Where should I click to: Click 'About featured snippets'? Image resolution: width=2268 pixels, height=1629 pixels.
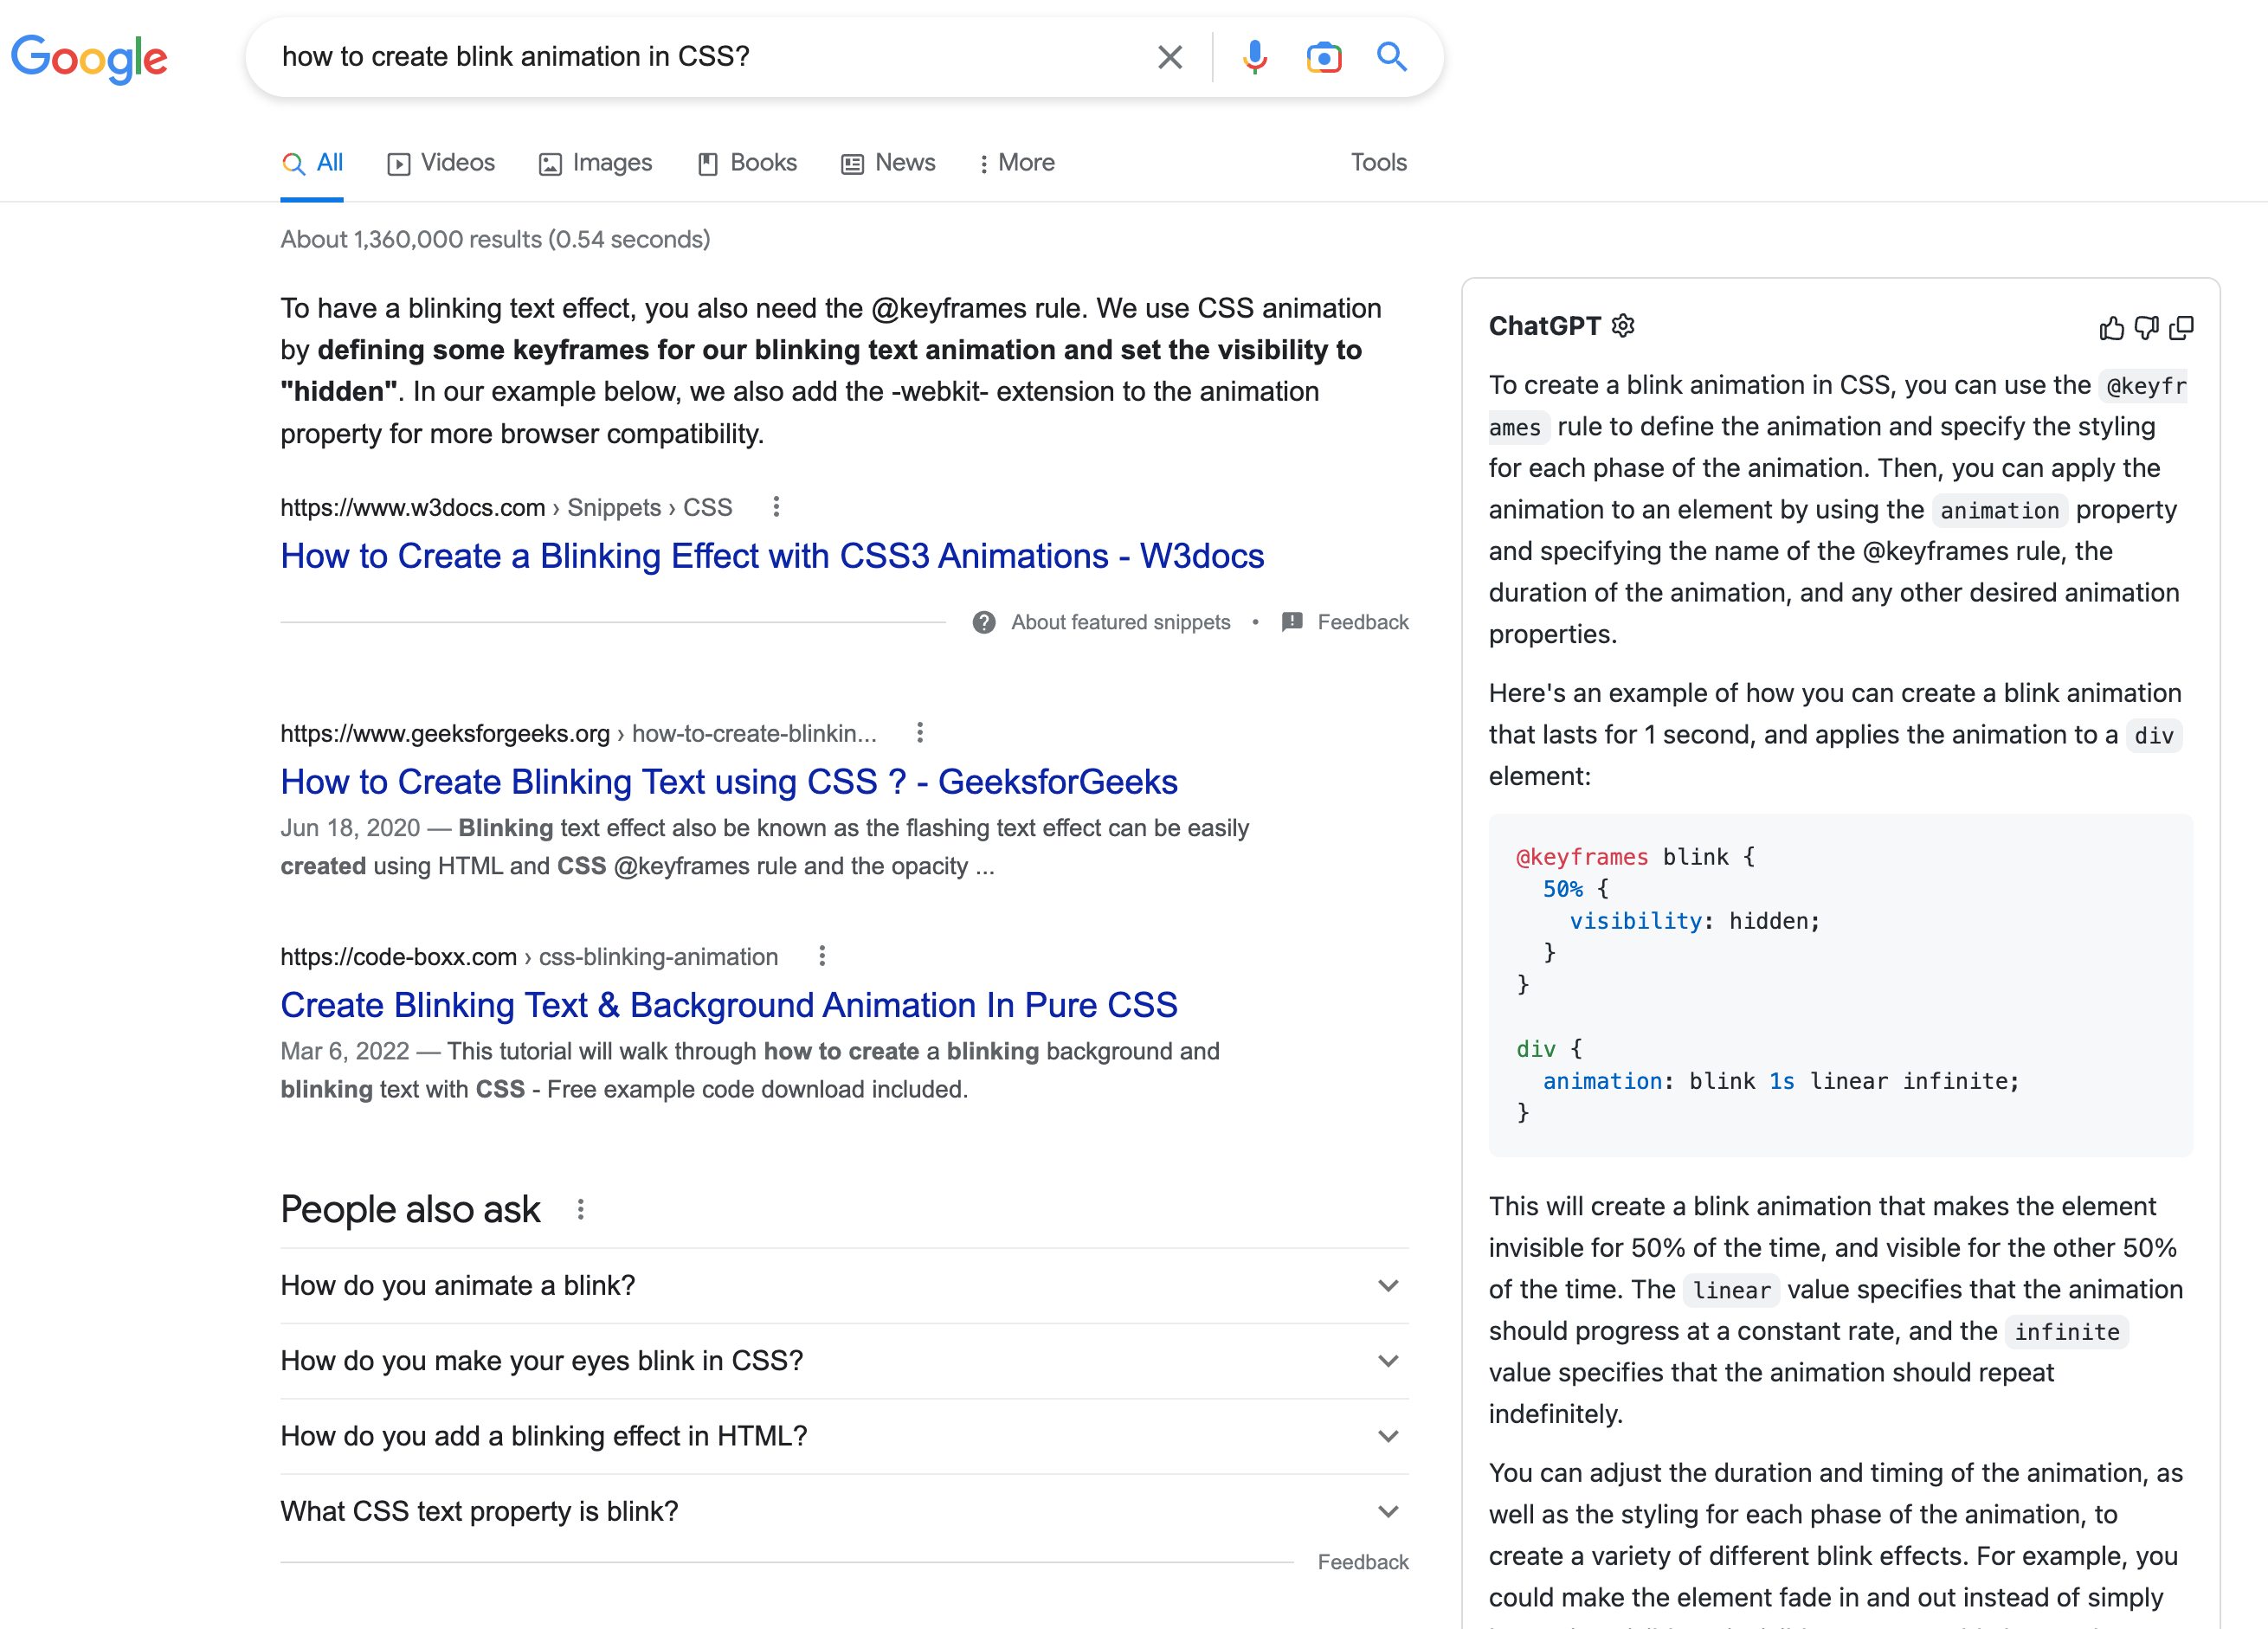1119,621
